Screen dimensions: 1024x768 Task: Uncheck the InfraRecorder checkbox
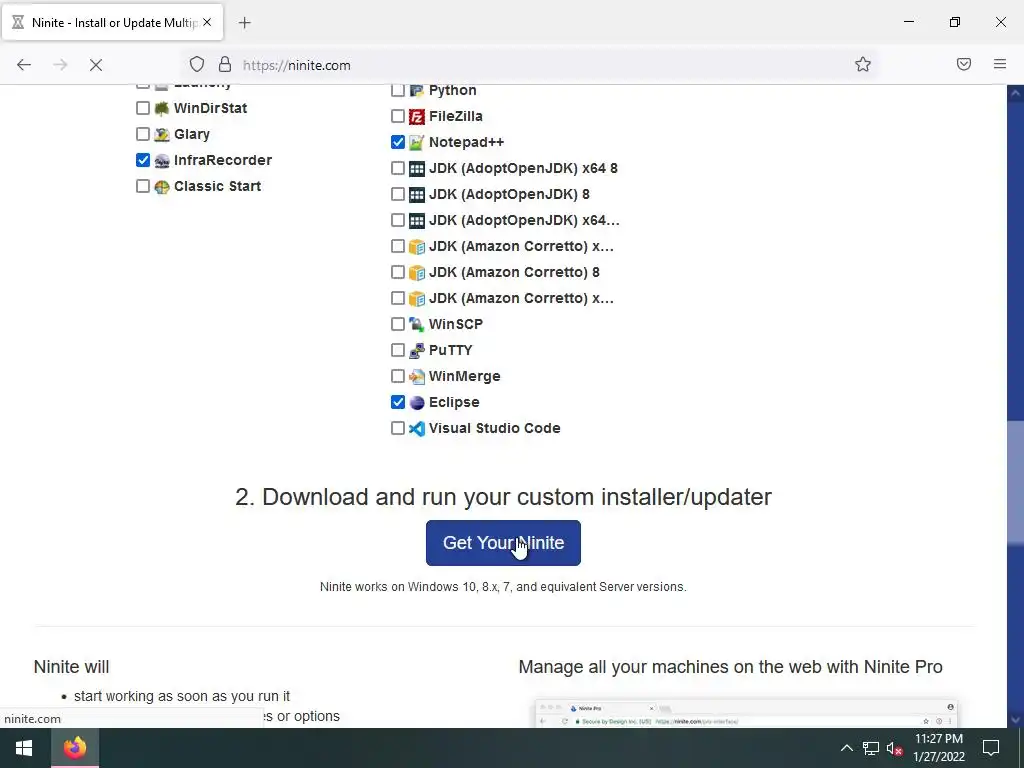pyautogui.click(x=143, y=160)
